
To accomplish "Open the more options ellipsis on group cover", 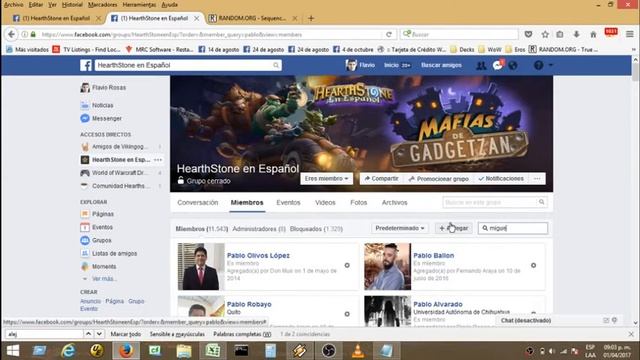I will 537,179.
